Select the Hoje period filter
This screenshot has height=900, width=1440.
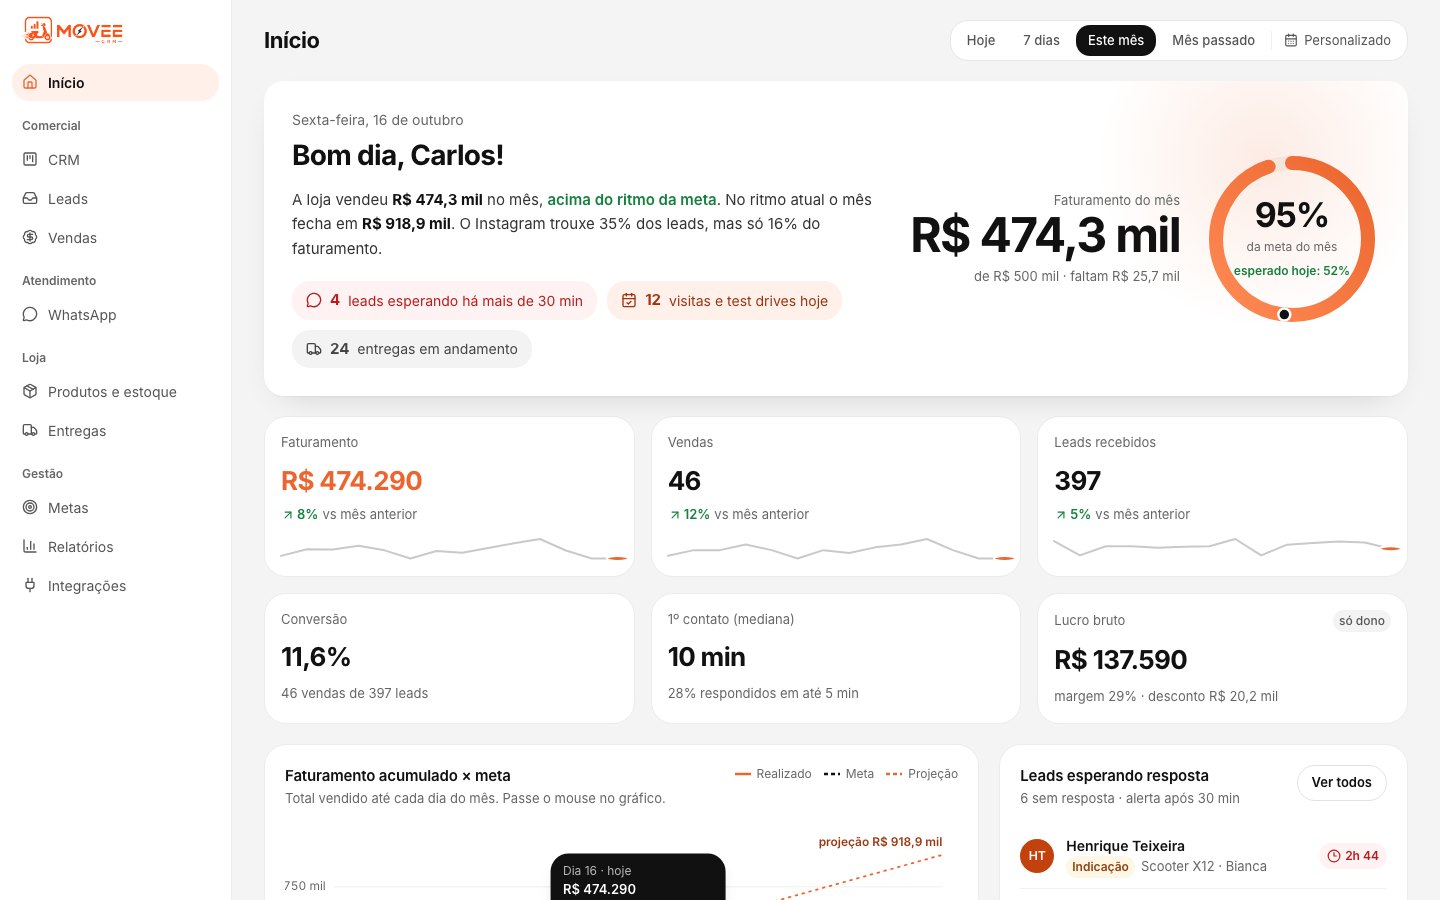tap(981, 40)
